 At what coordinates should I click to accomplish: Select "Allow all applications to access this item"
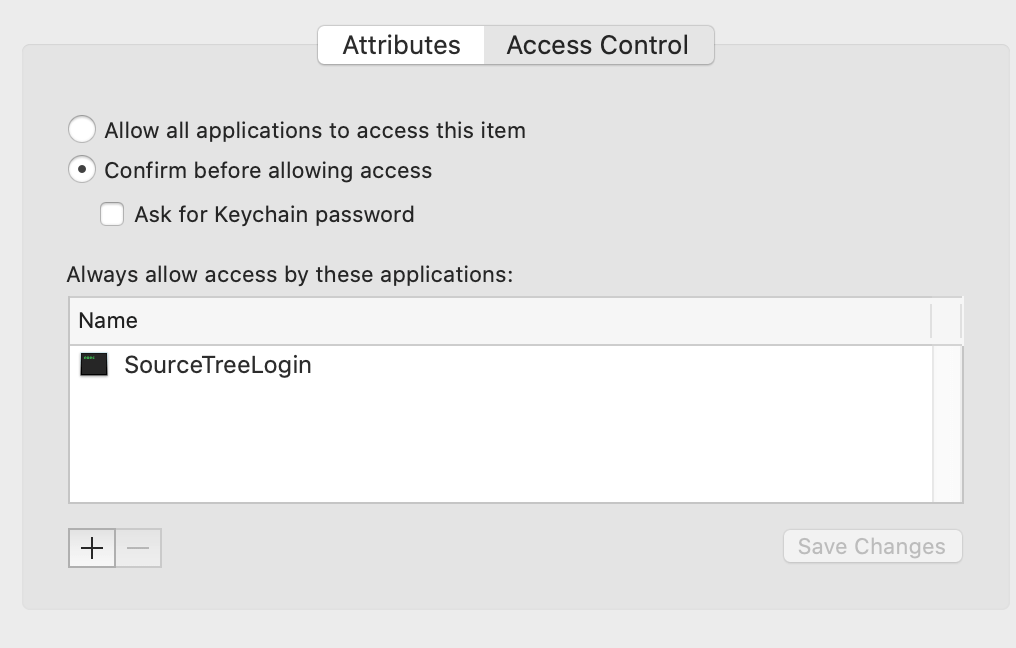[82, 129]
